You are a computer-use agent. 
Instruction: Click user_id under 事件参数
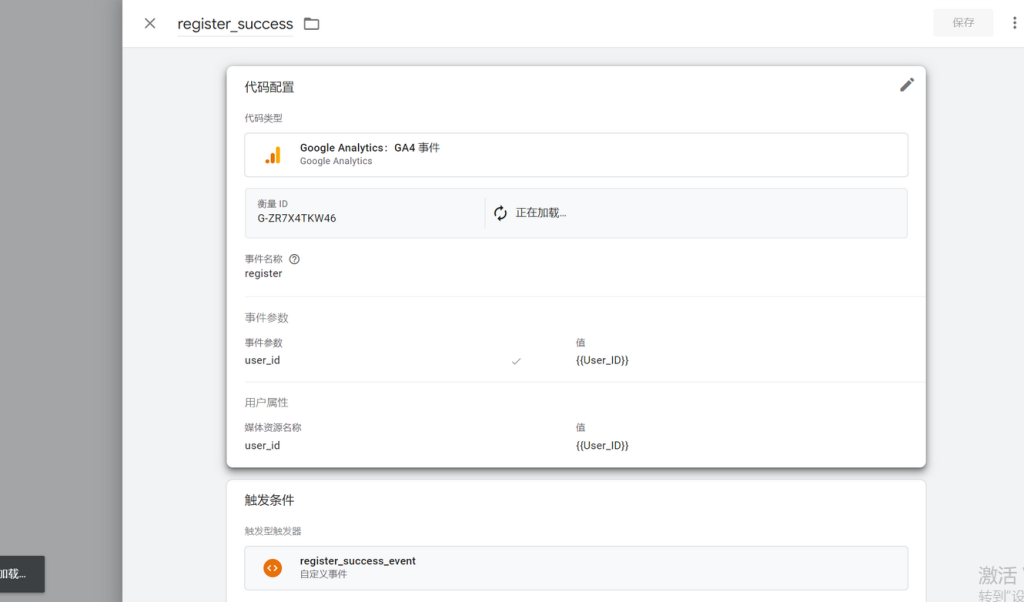263,360
